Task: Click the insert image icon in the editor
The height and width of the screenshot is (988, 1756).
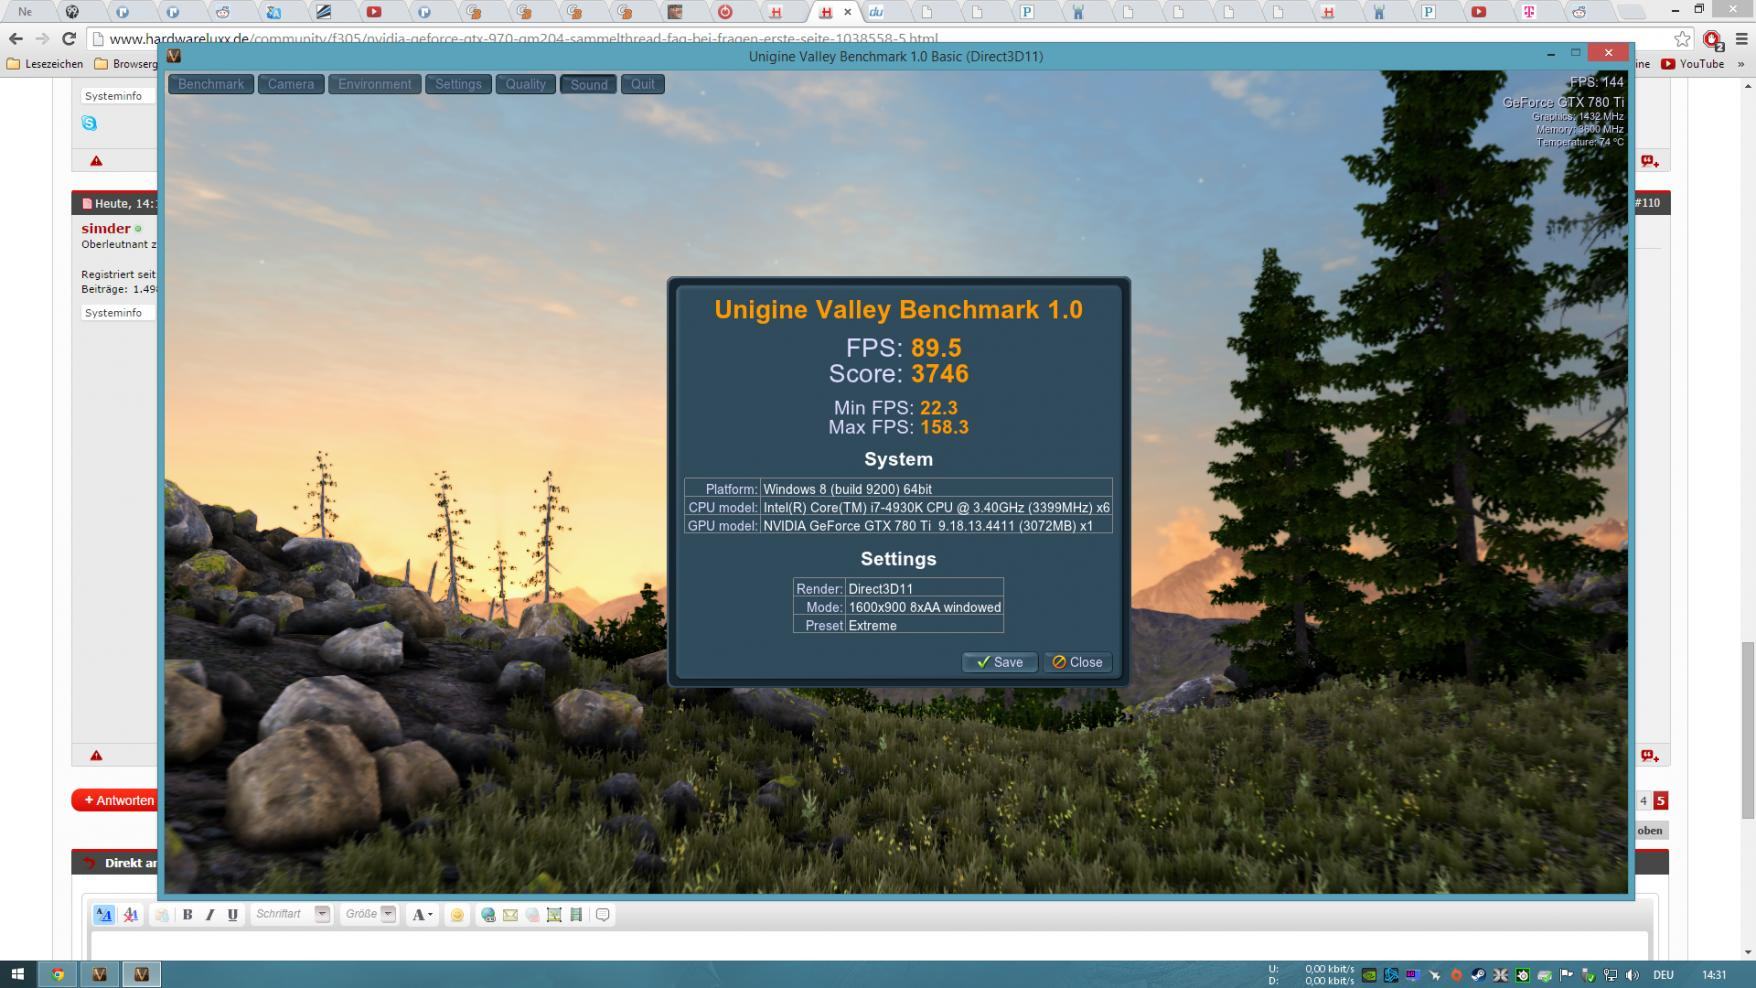Action: coord(554,915)
